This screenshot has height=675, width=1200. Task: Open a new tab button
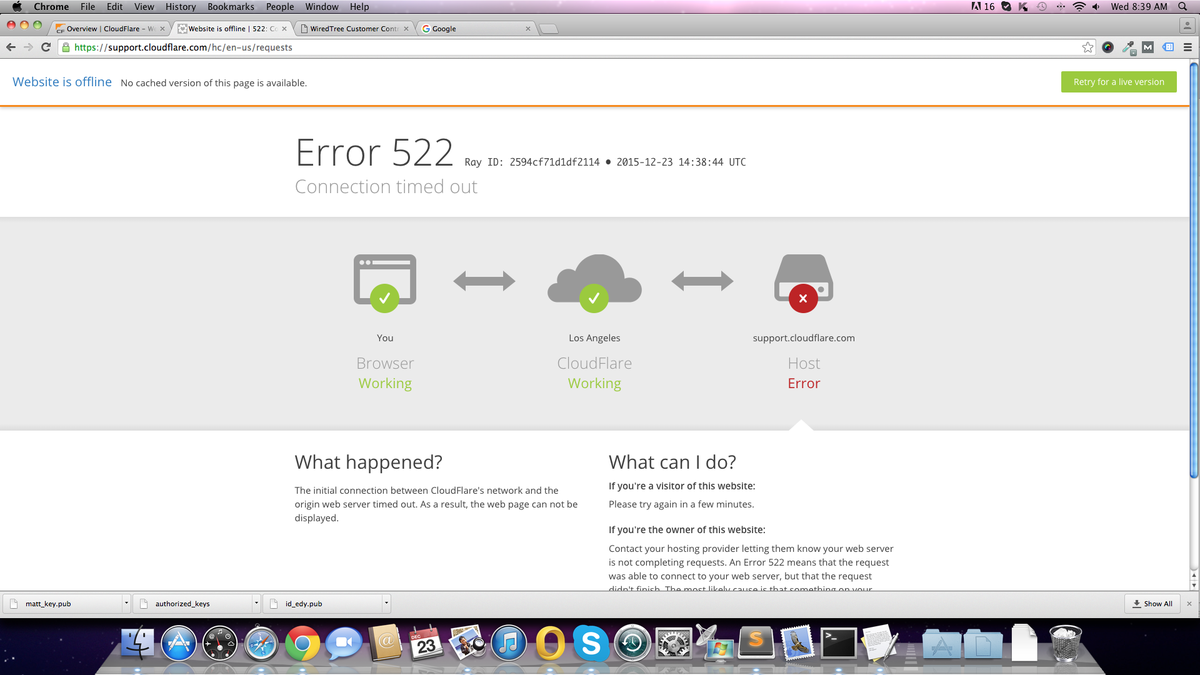click(548, 28)
